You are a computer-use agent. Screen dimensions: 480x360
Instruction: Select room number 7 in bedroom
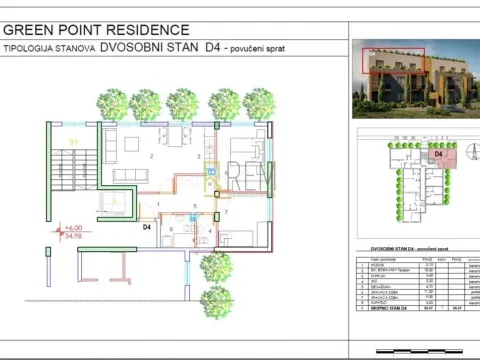pyautogui.click(x=227, y=212)
